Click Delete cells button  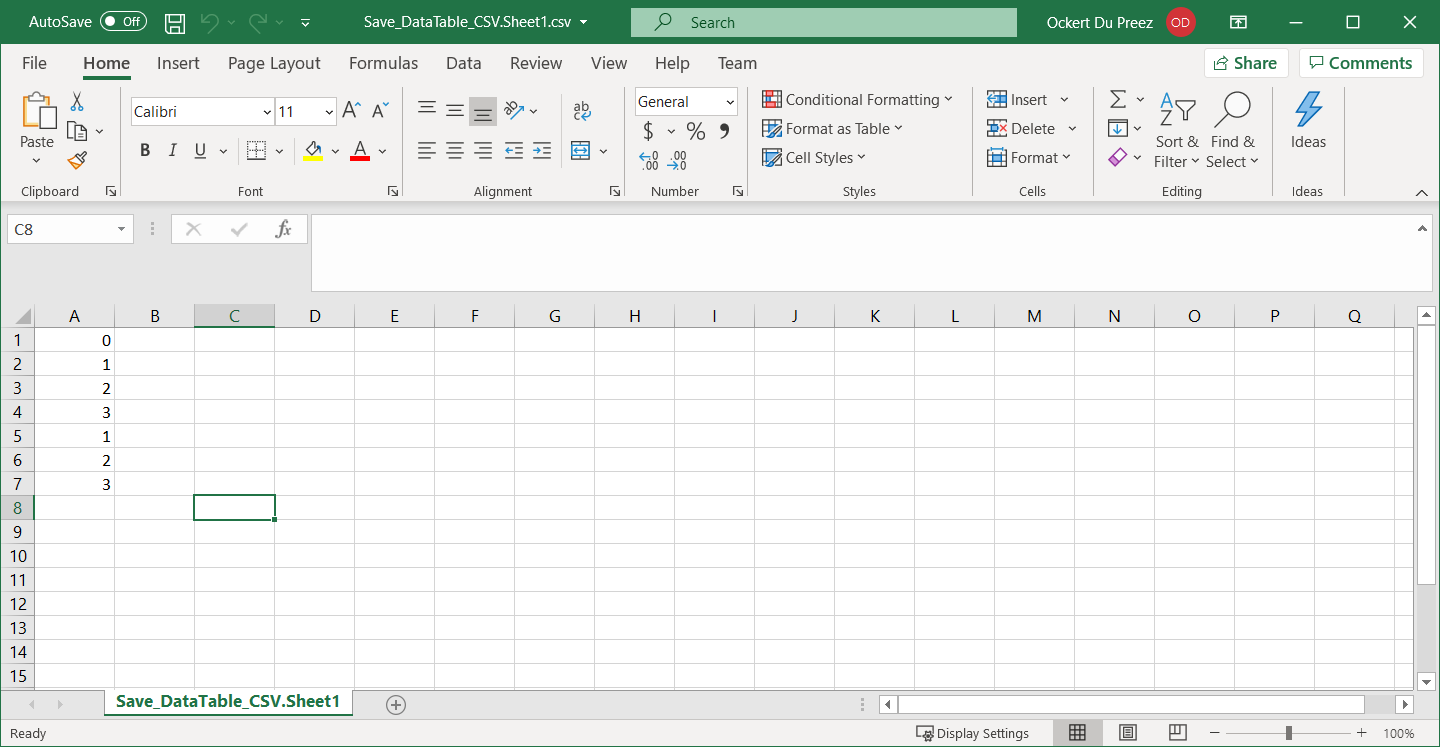pos(1021,128)
